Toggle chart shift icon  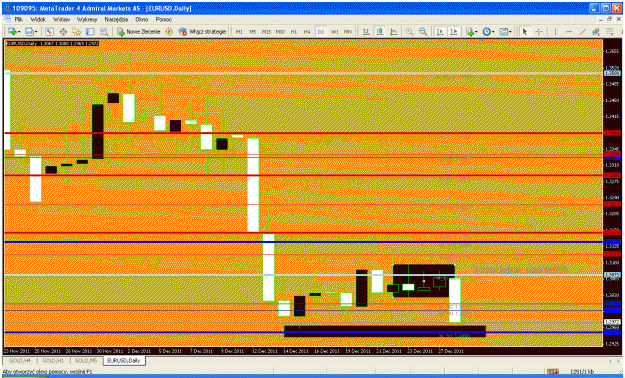click(x=454, y=32)
